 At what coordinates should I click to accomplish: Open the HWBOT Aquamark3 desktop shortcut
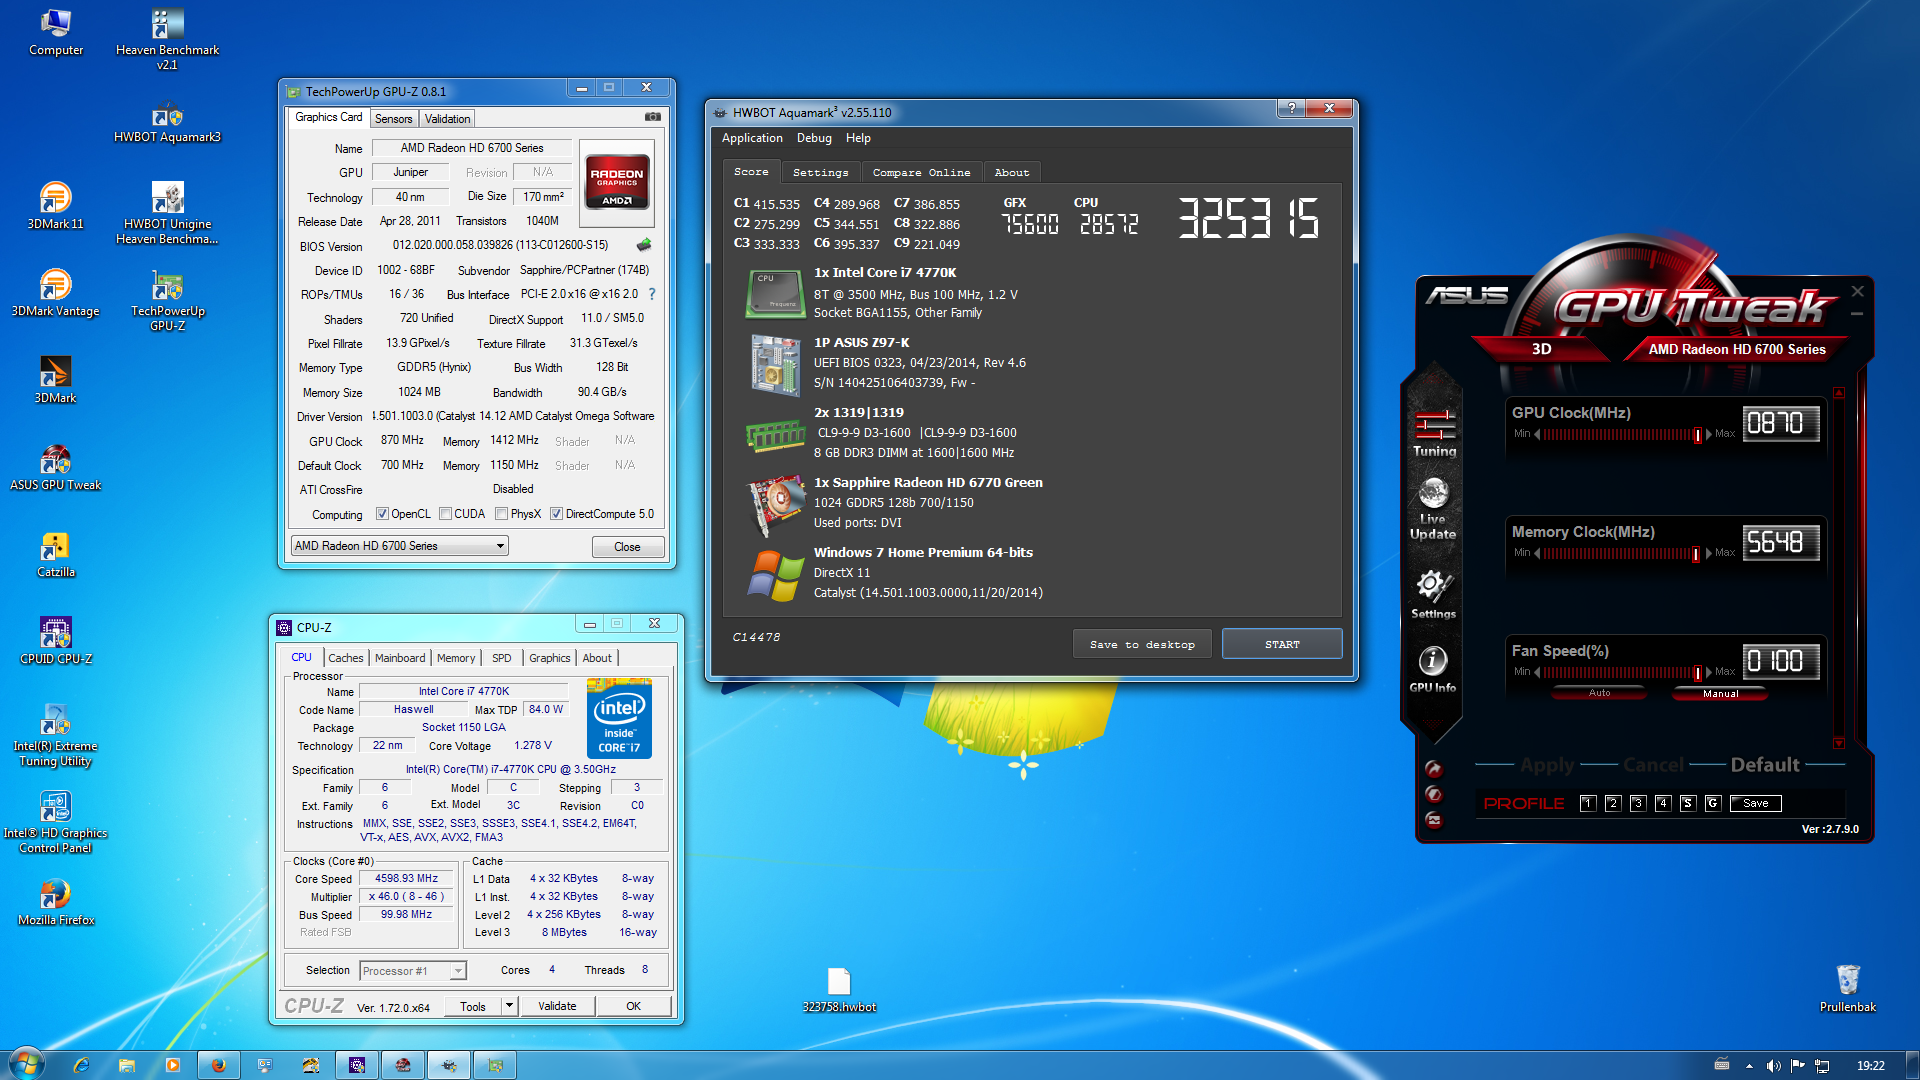167,122
